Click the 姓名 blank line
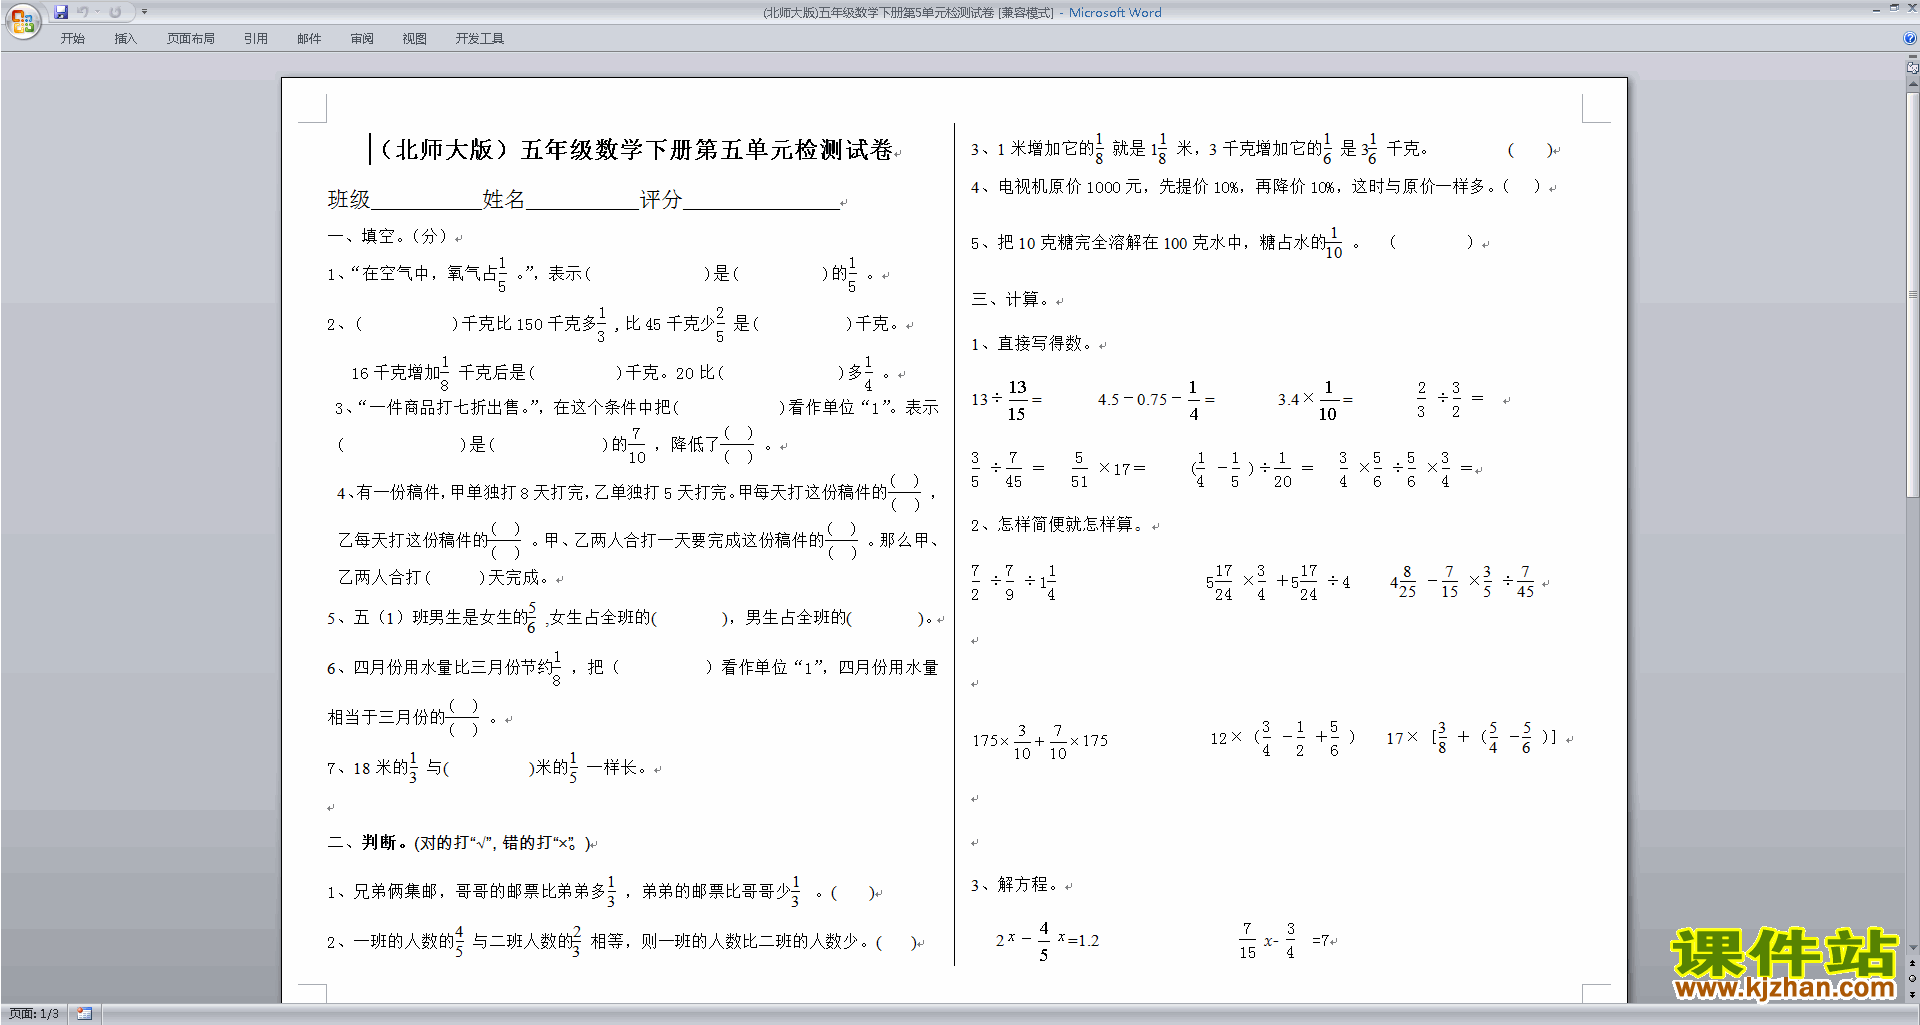This screenshot has width=1920, height=1025. point(582,200)
